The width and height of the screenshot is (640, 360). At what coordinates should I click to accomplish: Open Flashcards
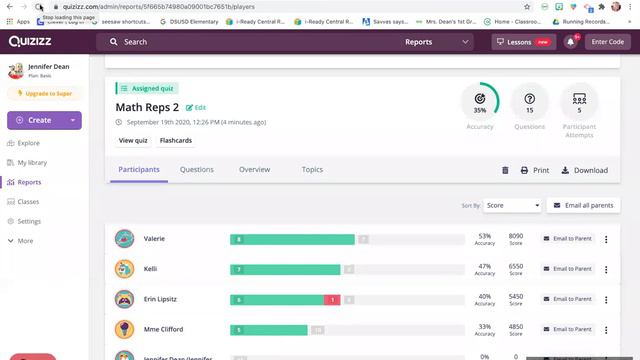pos(176,140)
